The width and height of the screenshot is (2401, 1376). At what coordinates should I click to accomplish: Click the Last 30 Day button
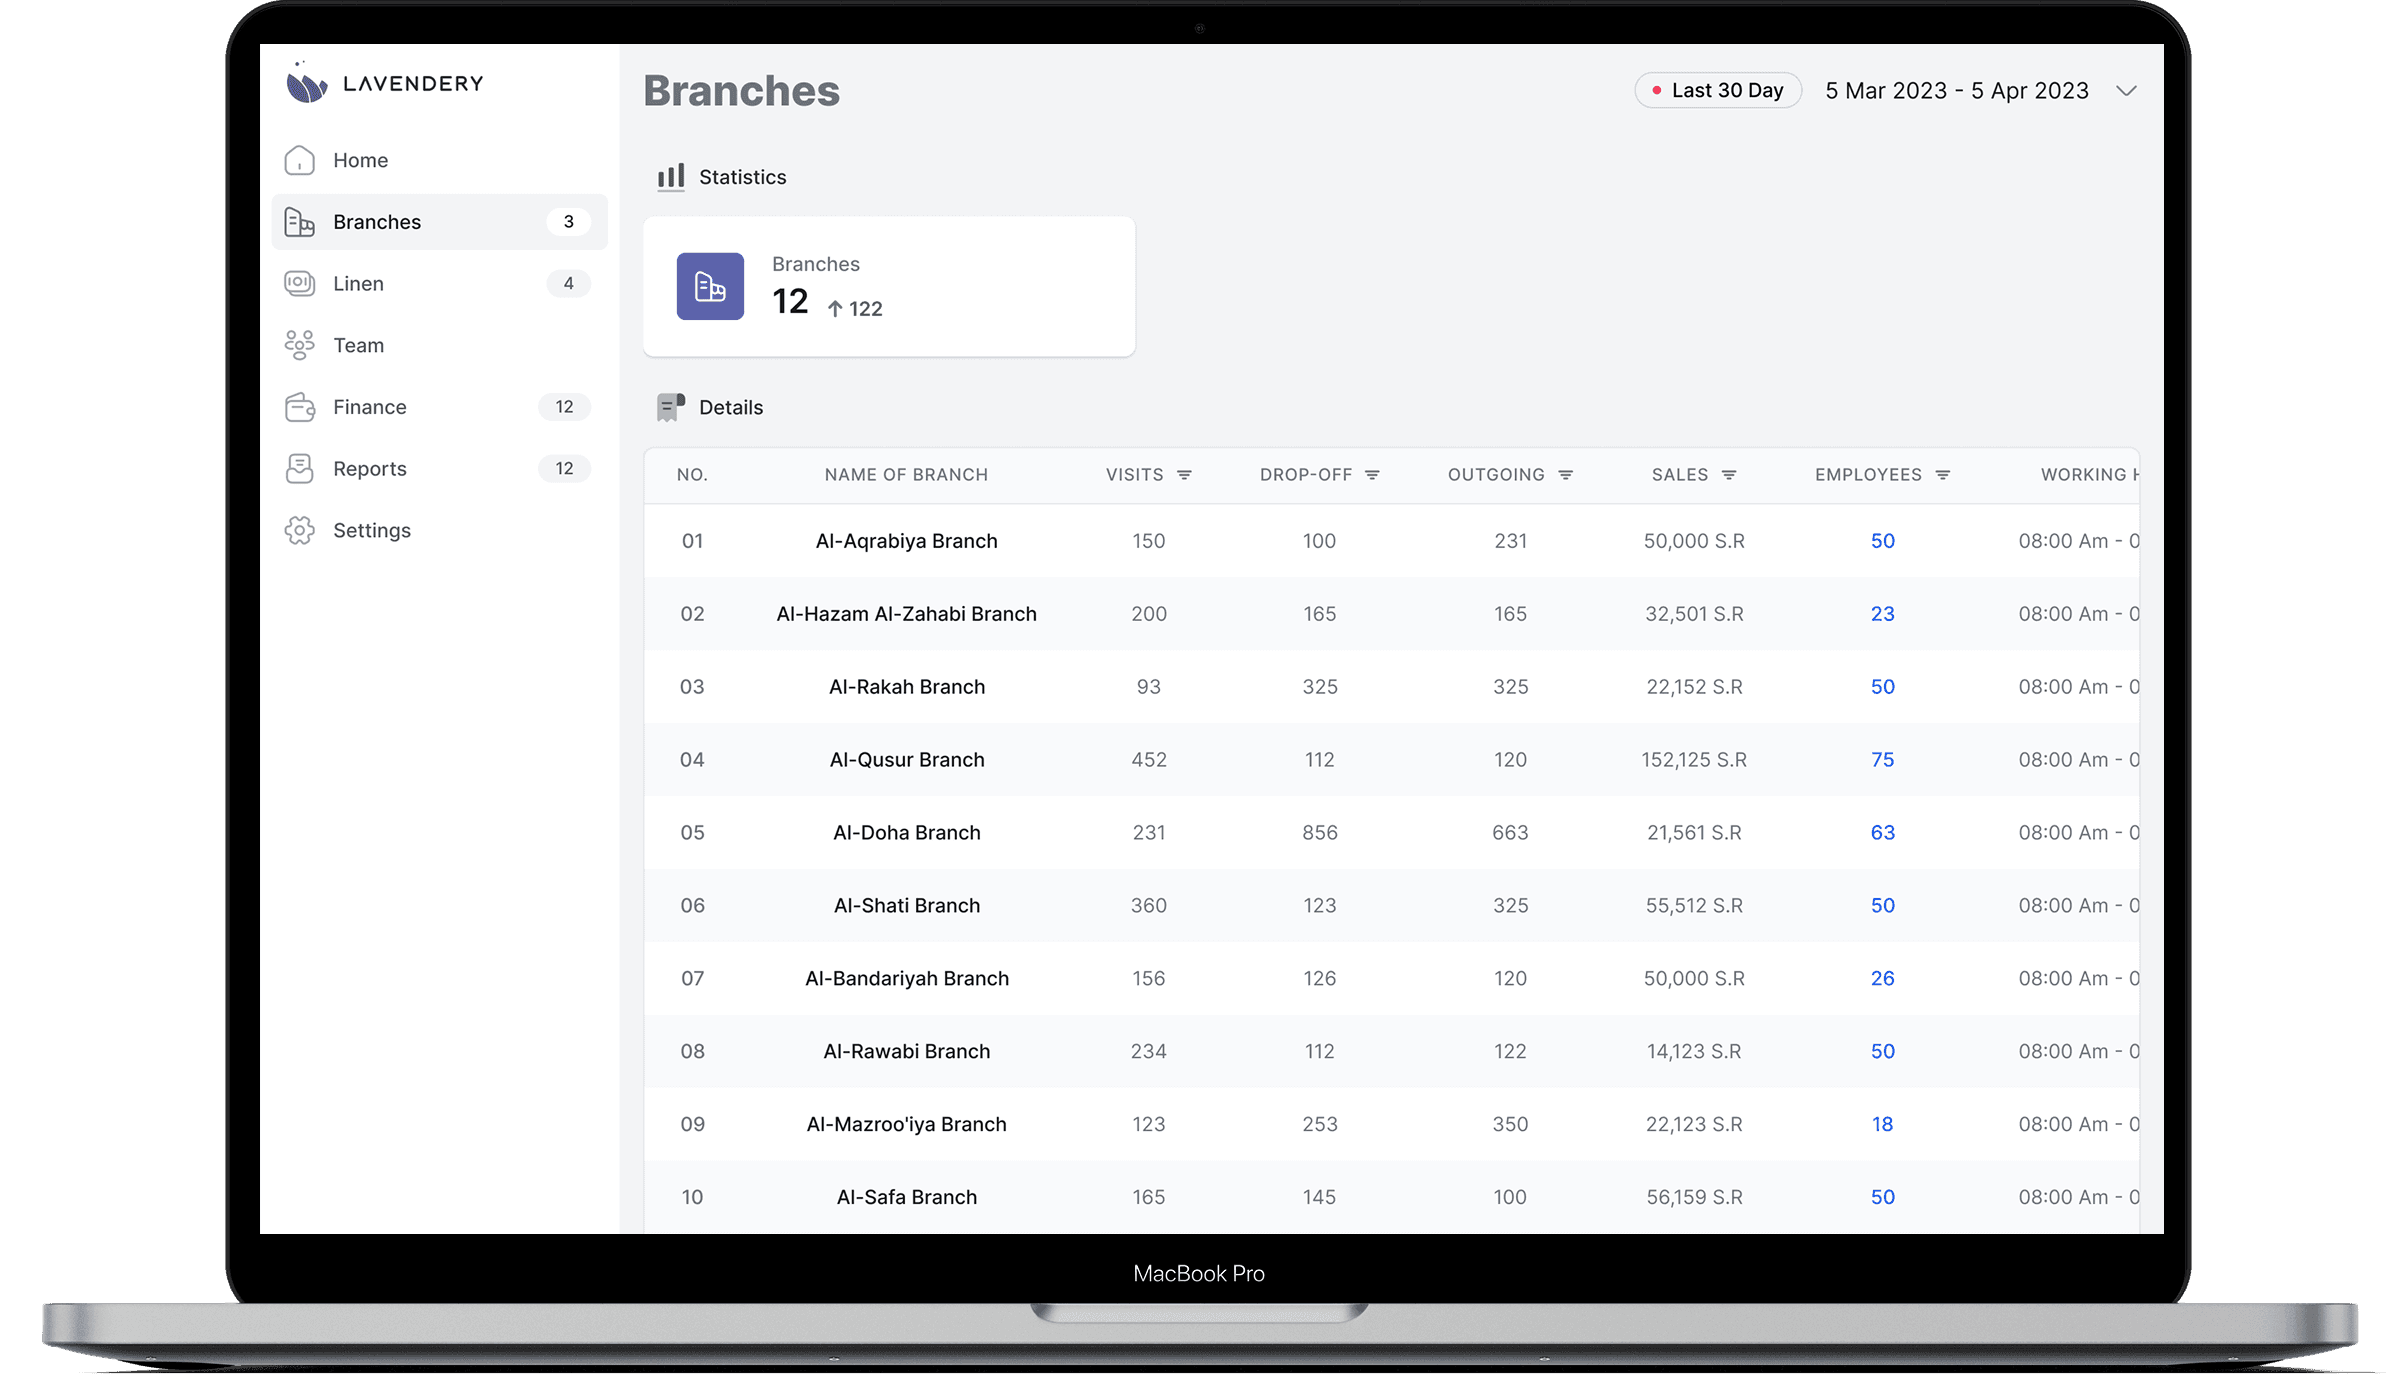(1717, 91)
